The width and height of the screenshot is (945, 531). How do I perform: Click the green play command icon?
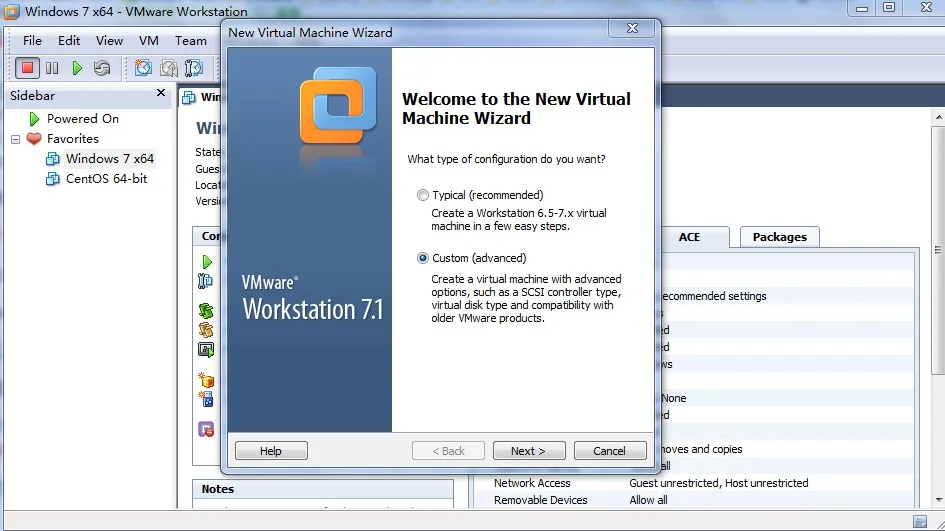(x=207, y=262)
